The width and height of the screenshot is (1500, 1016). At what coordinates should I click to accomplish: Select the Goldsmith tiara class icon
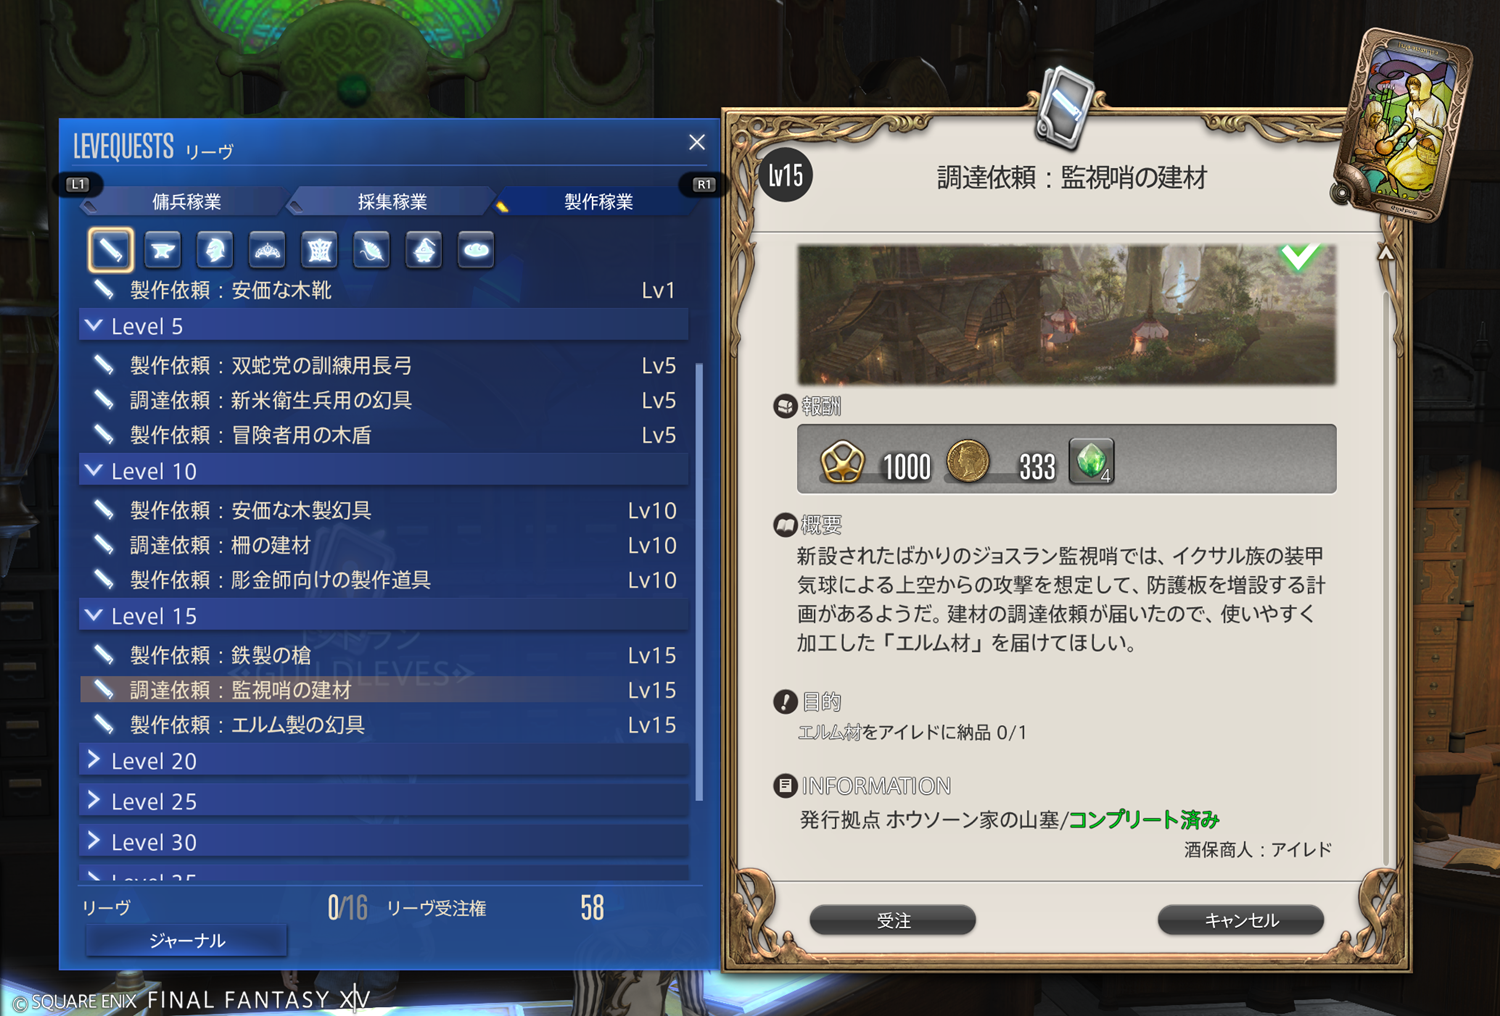pyautogui.click(x=267, y=250)
